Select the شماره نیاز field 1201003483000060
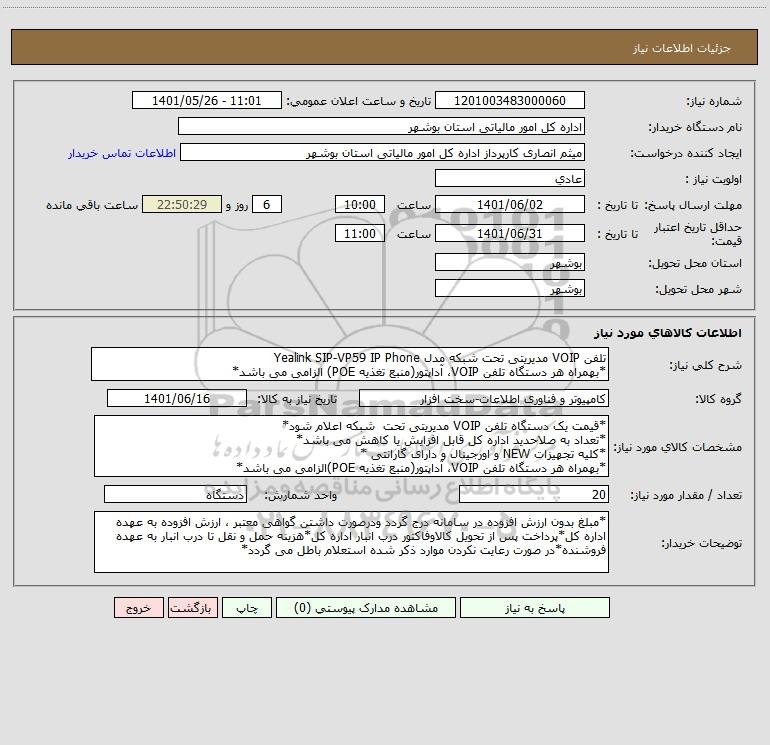The image size is (770, 745). tap(510, 101)
